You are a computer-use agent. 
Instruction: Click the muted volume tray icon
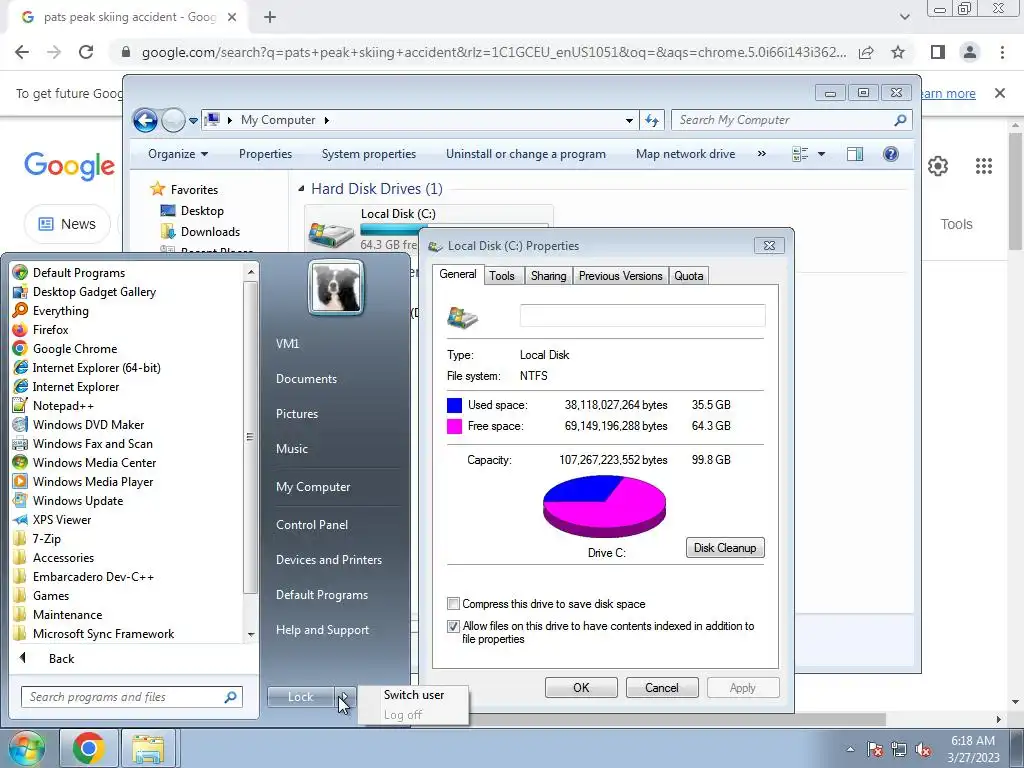click(923, 749)
